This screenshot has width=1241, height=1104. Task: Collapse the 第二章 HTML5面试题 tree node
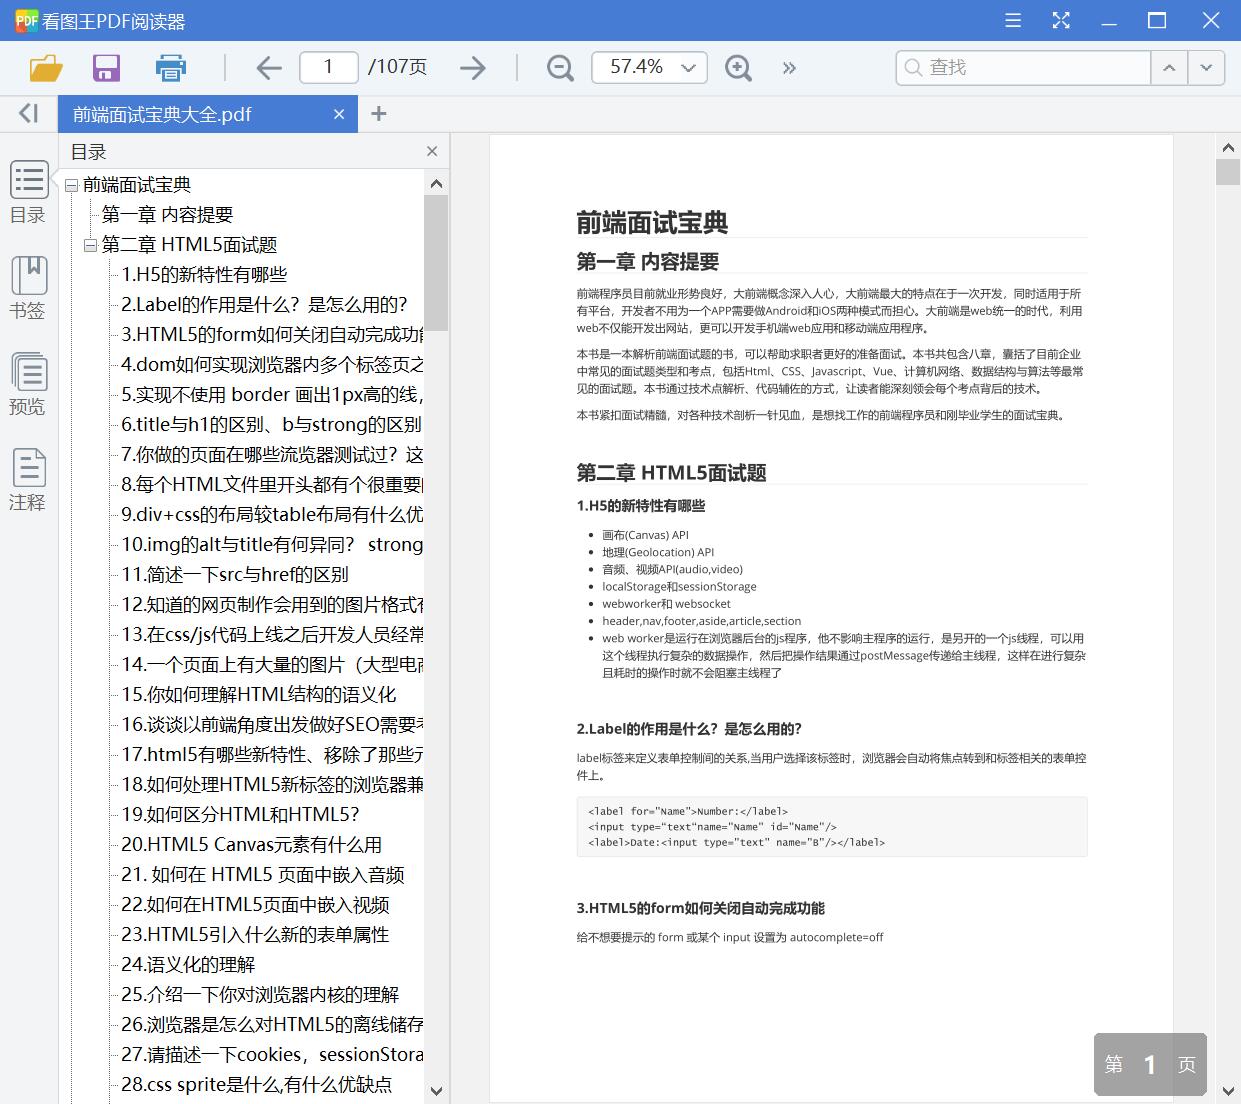(x=90, y=245)
